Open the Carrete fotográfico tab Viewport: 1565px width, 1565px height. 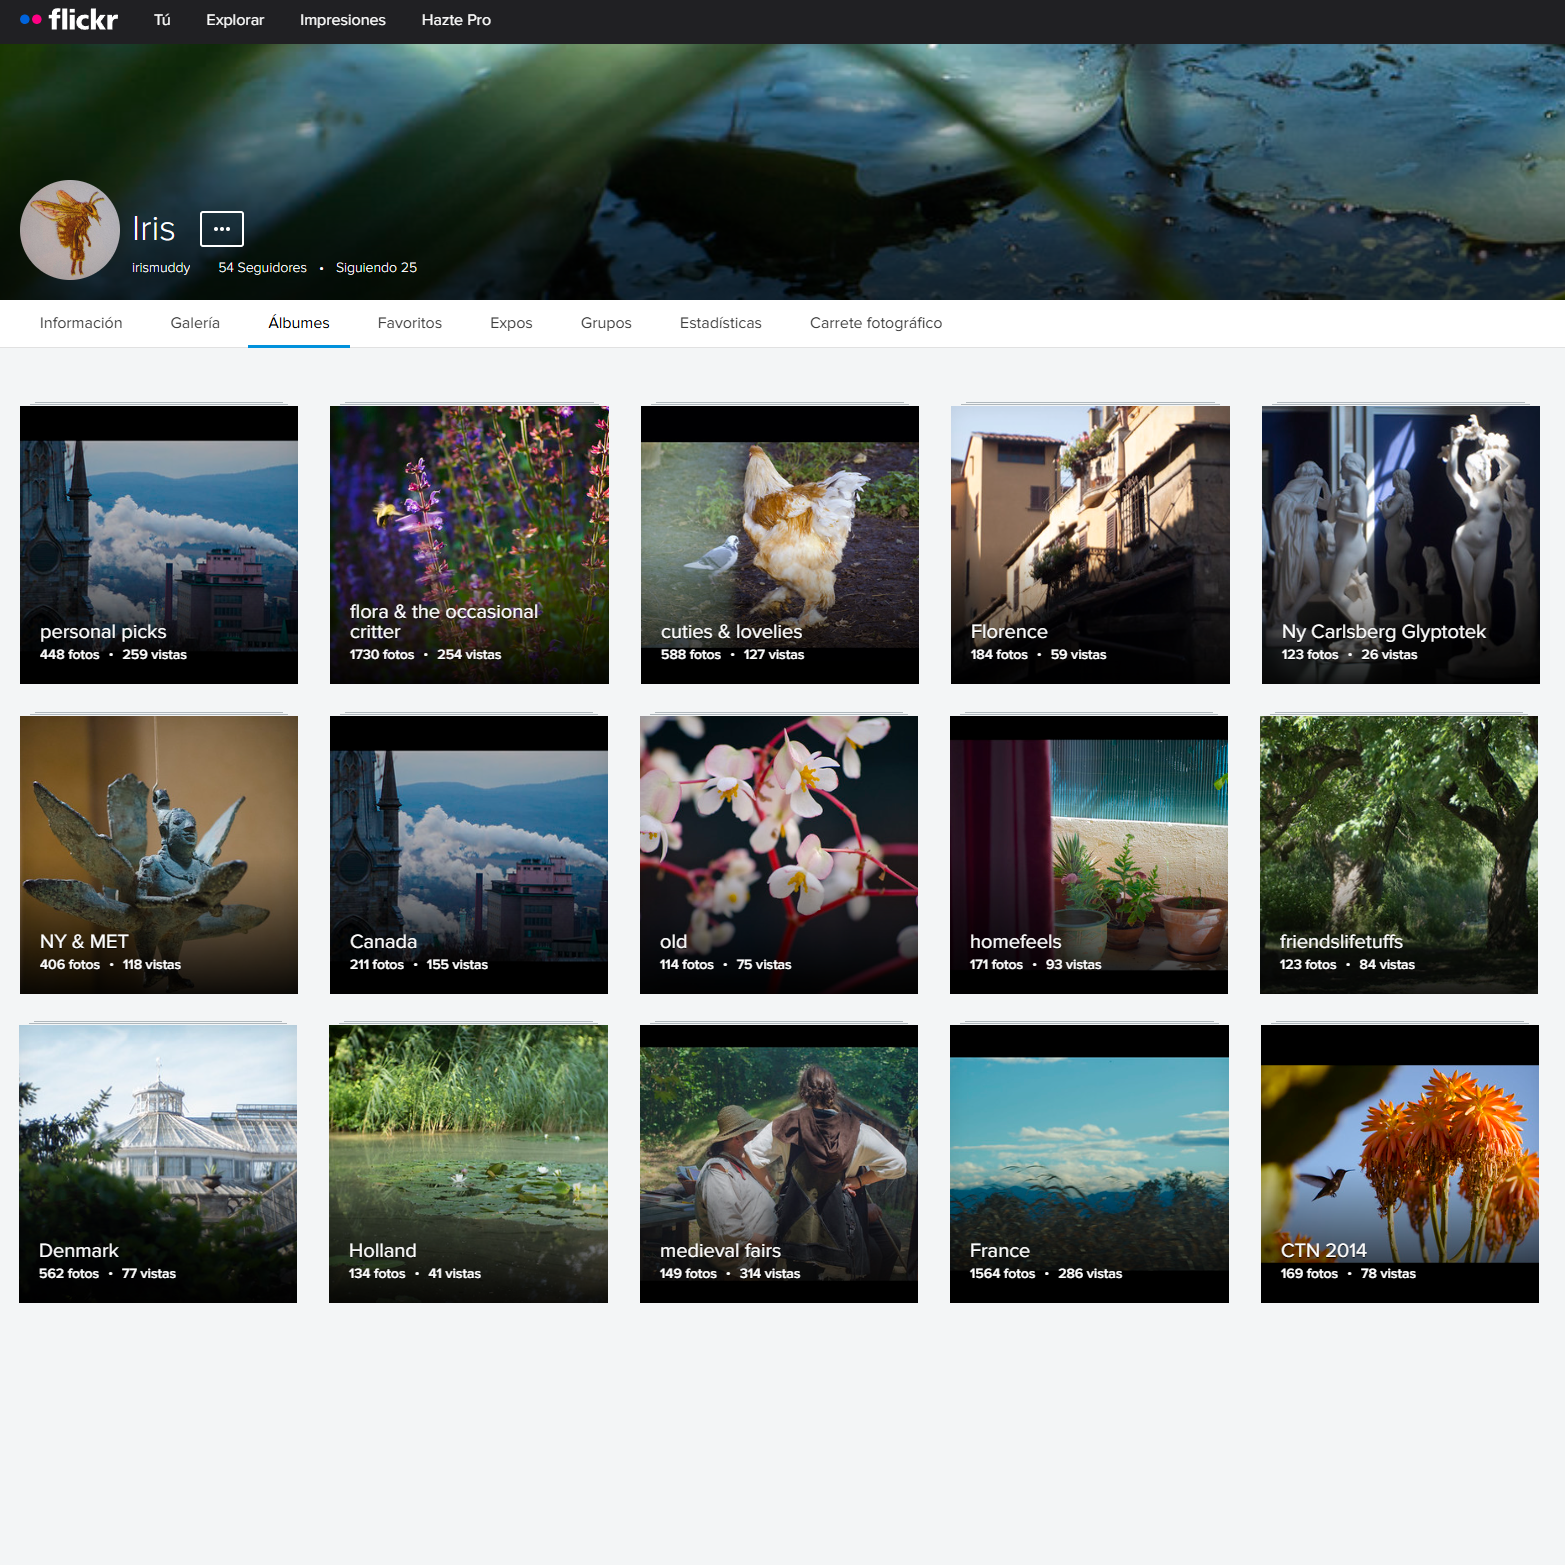875,322
